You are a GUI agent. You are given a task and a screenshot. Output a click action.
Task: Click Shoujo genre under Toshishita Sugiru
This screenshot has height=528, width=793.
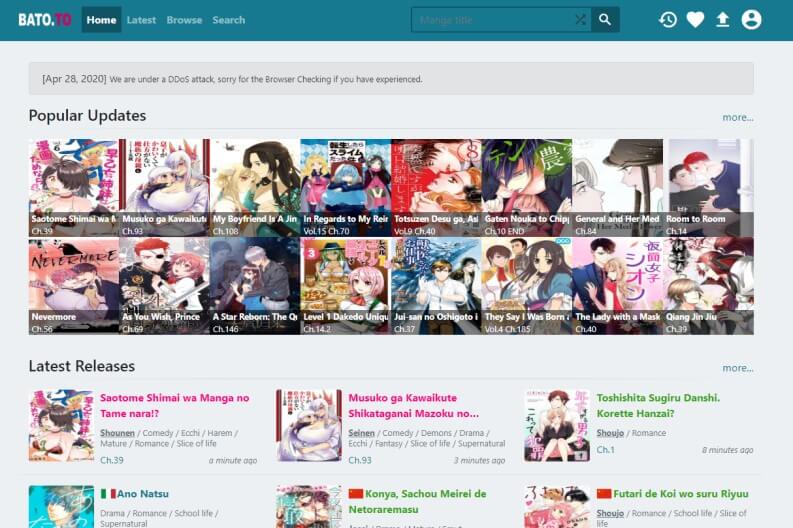pos(610,433)
